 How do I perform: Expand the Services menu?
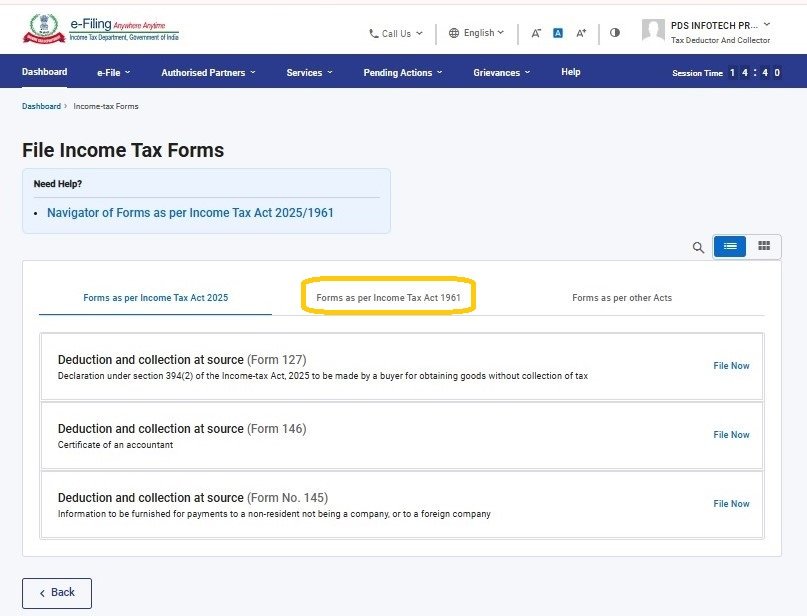pos(310,73)
